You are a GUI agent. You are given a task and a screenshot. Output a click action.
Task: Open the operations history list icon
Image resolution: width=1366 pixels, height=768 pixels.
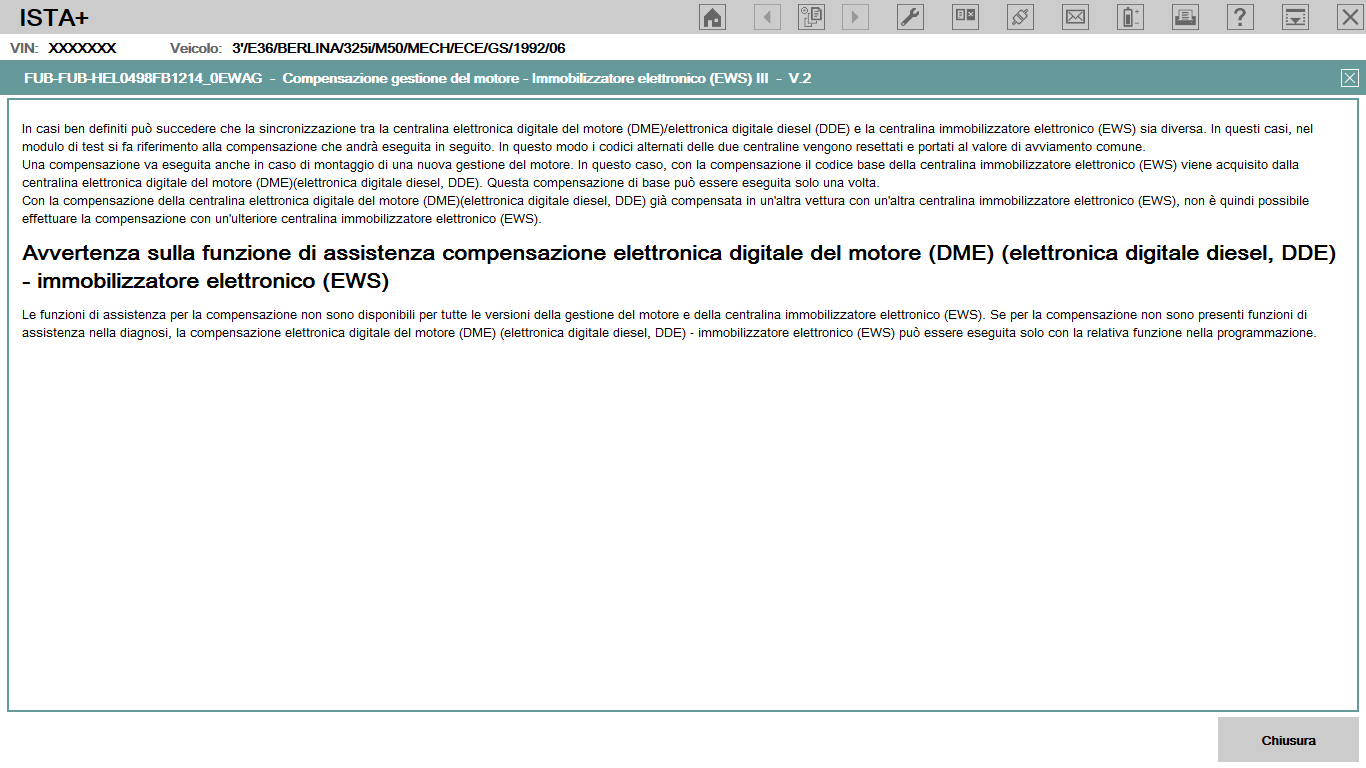pyautogui.click(x=811, y=17)
